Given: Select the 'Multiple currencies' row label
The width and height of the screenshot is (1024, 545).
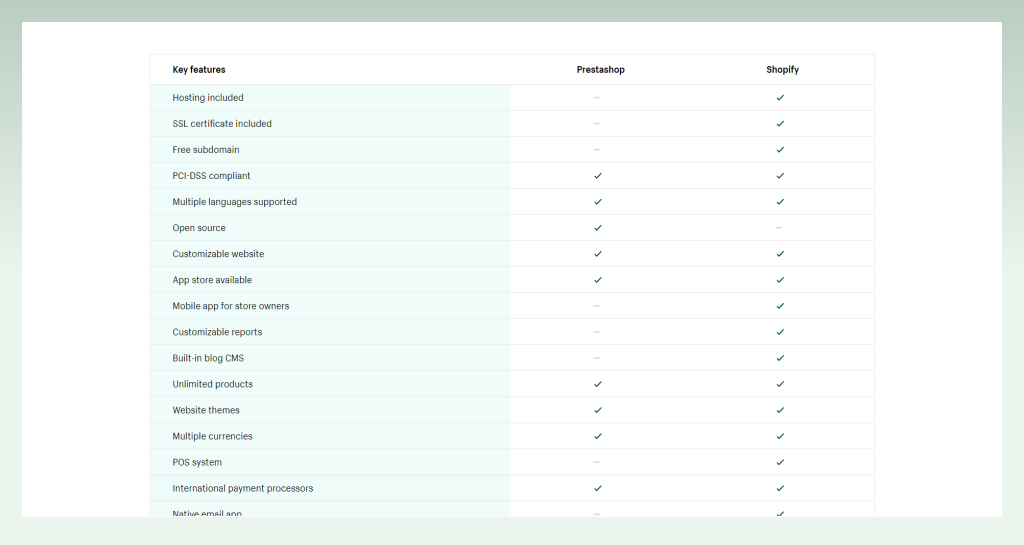Looking at the screenshot, I should point(212,437).
